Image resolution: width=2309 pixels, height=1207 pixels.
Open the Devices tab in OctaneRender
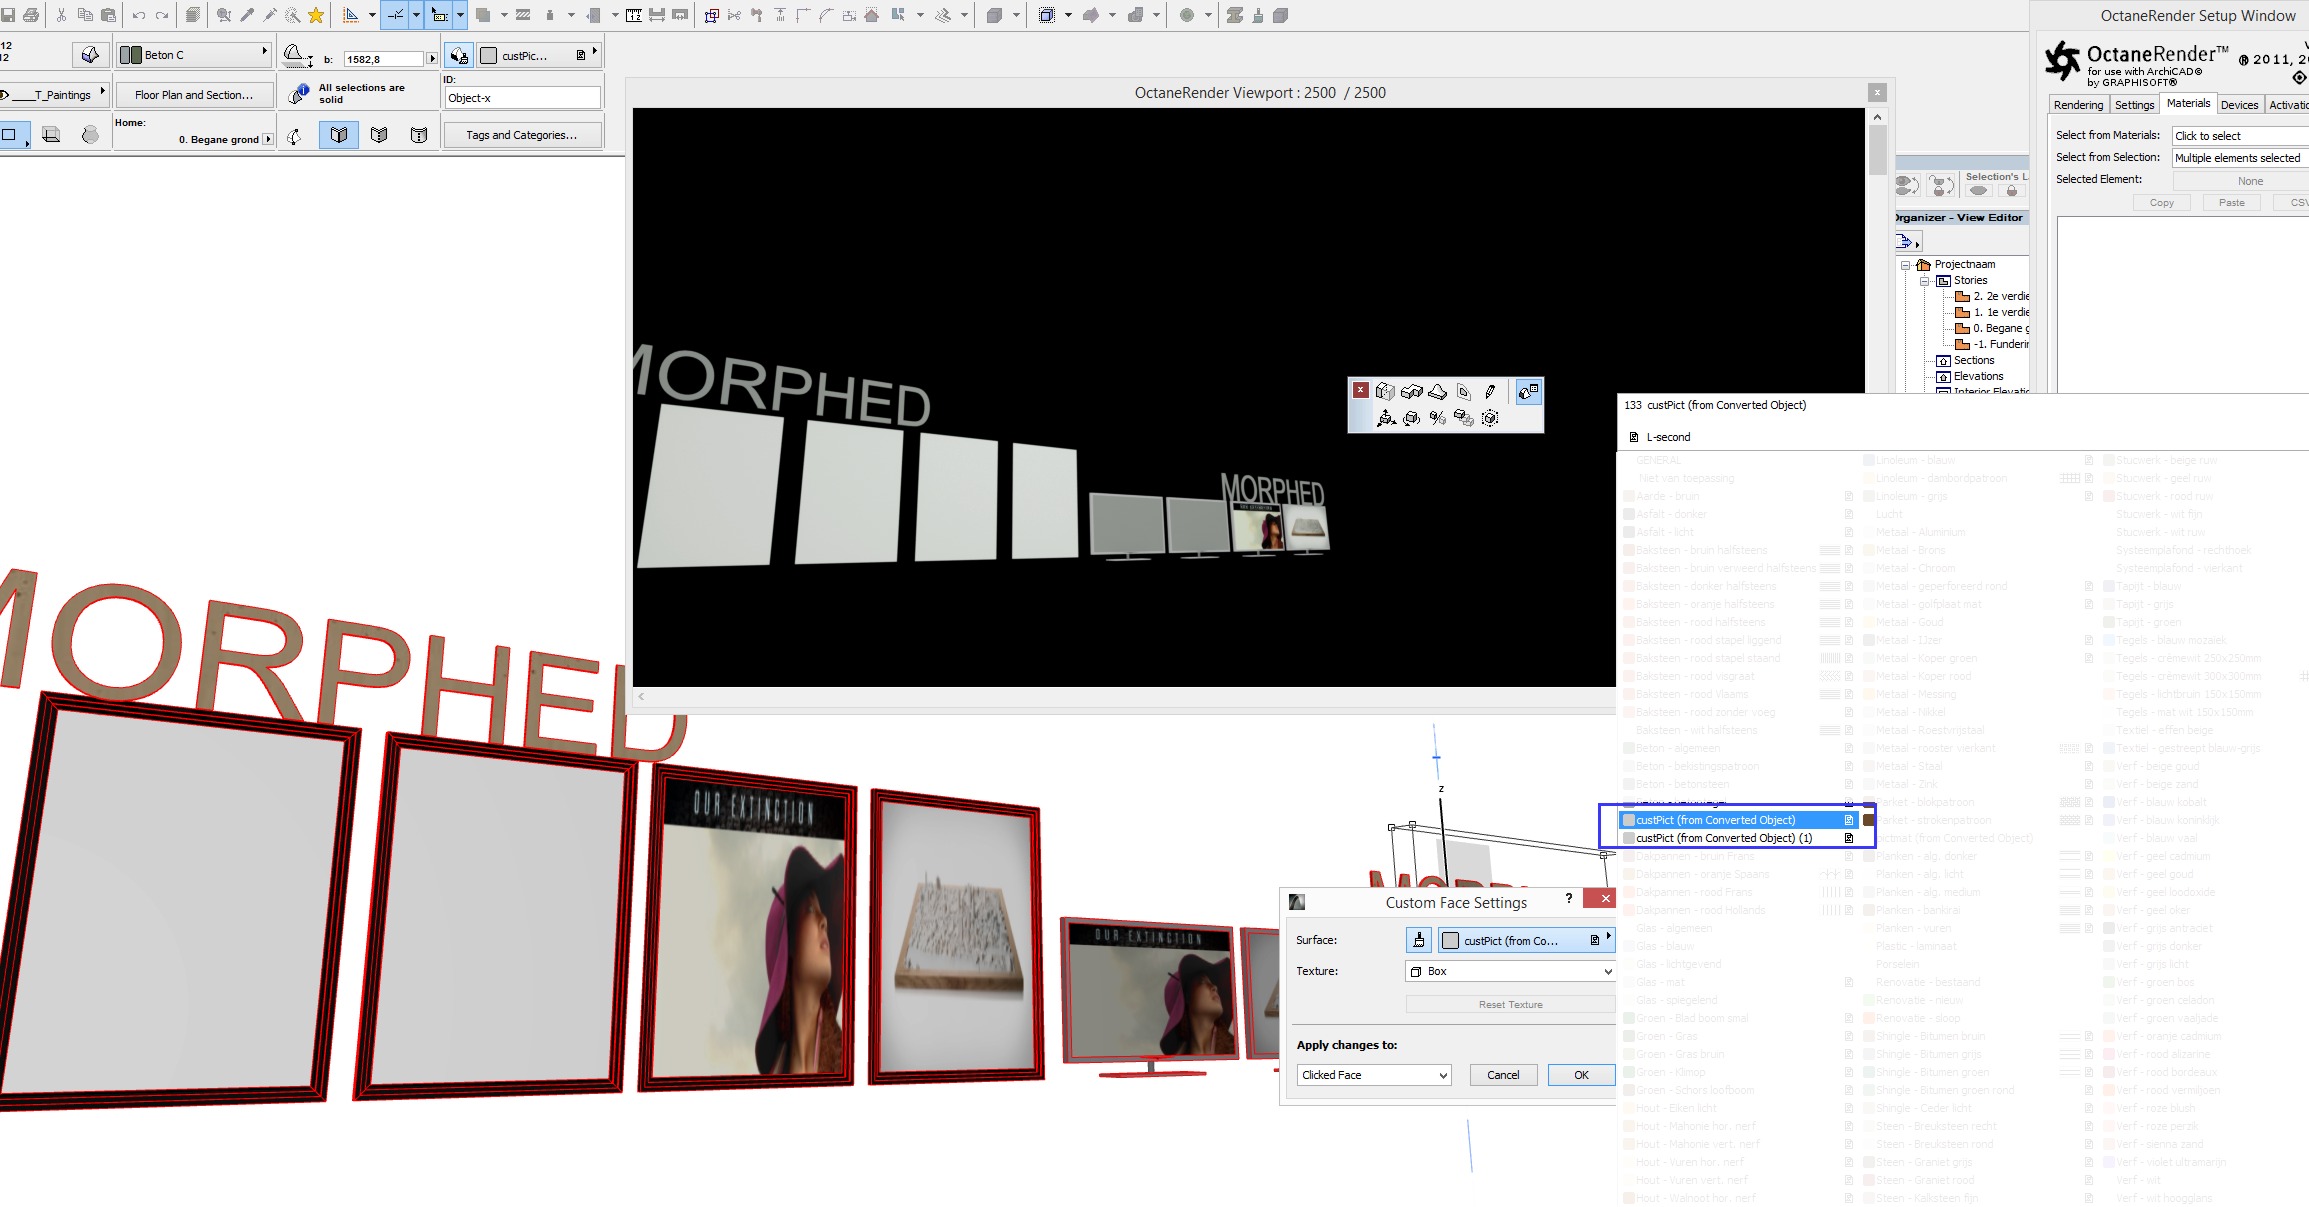tap(2239, 105)
